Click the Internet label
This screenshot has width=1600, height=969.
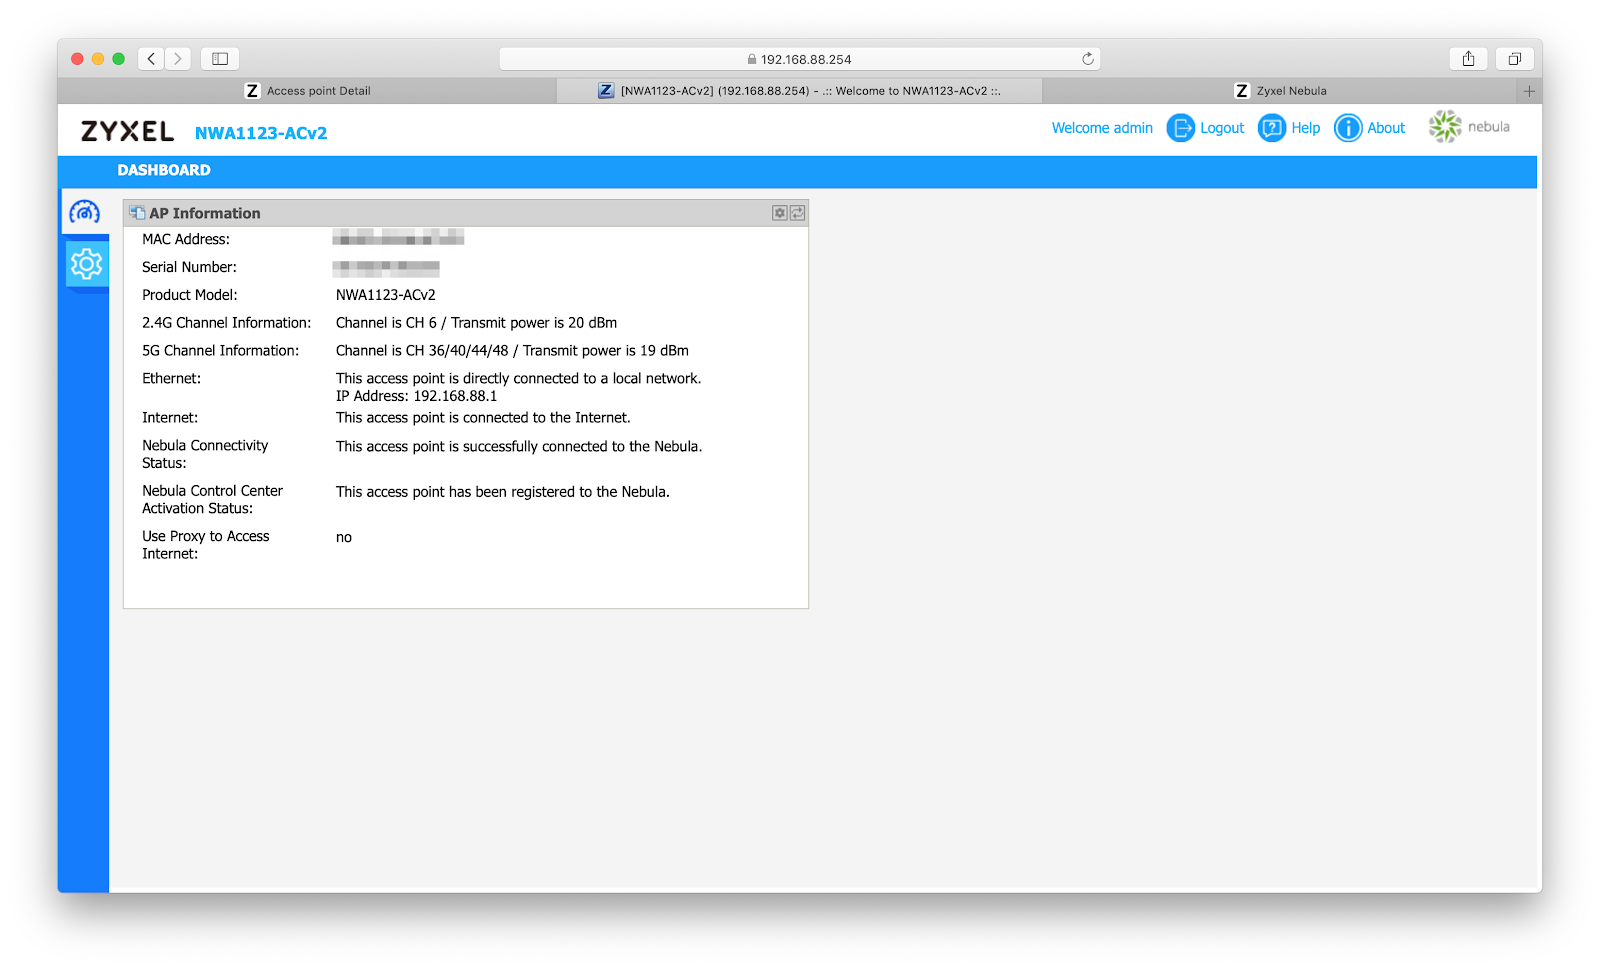[x=170, y=418]
